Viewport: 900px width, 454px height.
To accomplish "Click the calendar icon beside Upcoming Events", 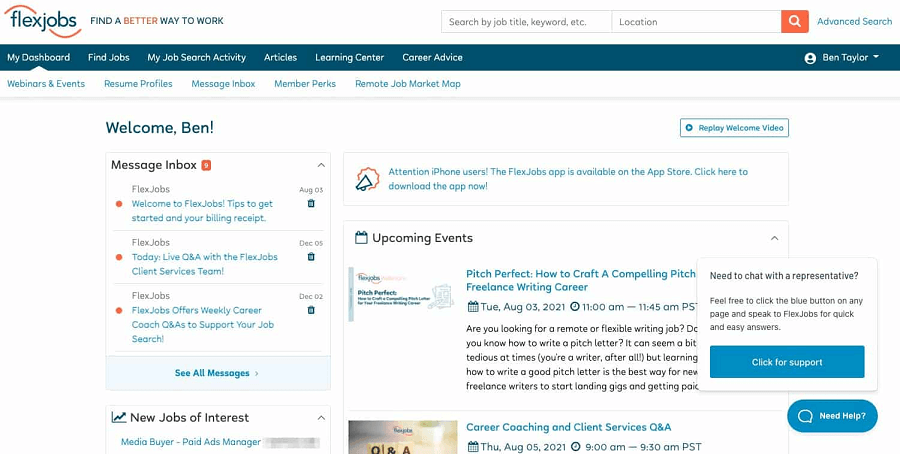I will tap(361, 238).
